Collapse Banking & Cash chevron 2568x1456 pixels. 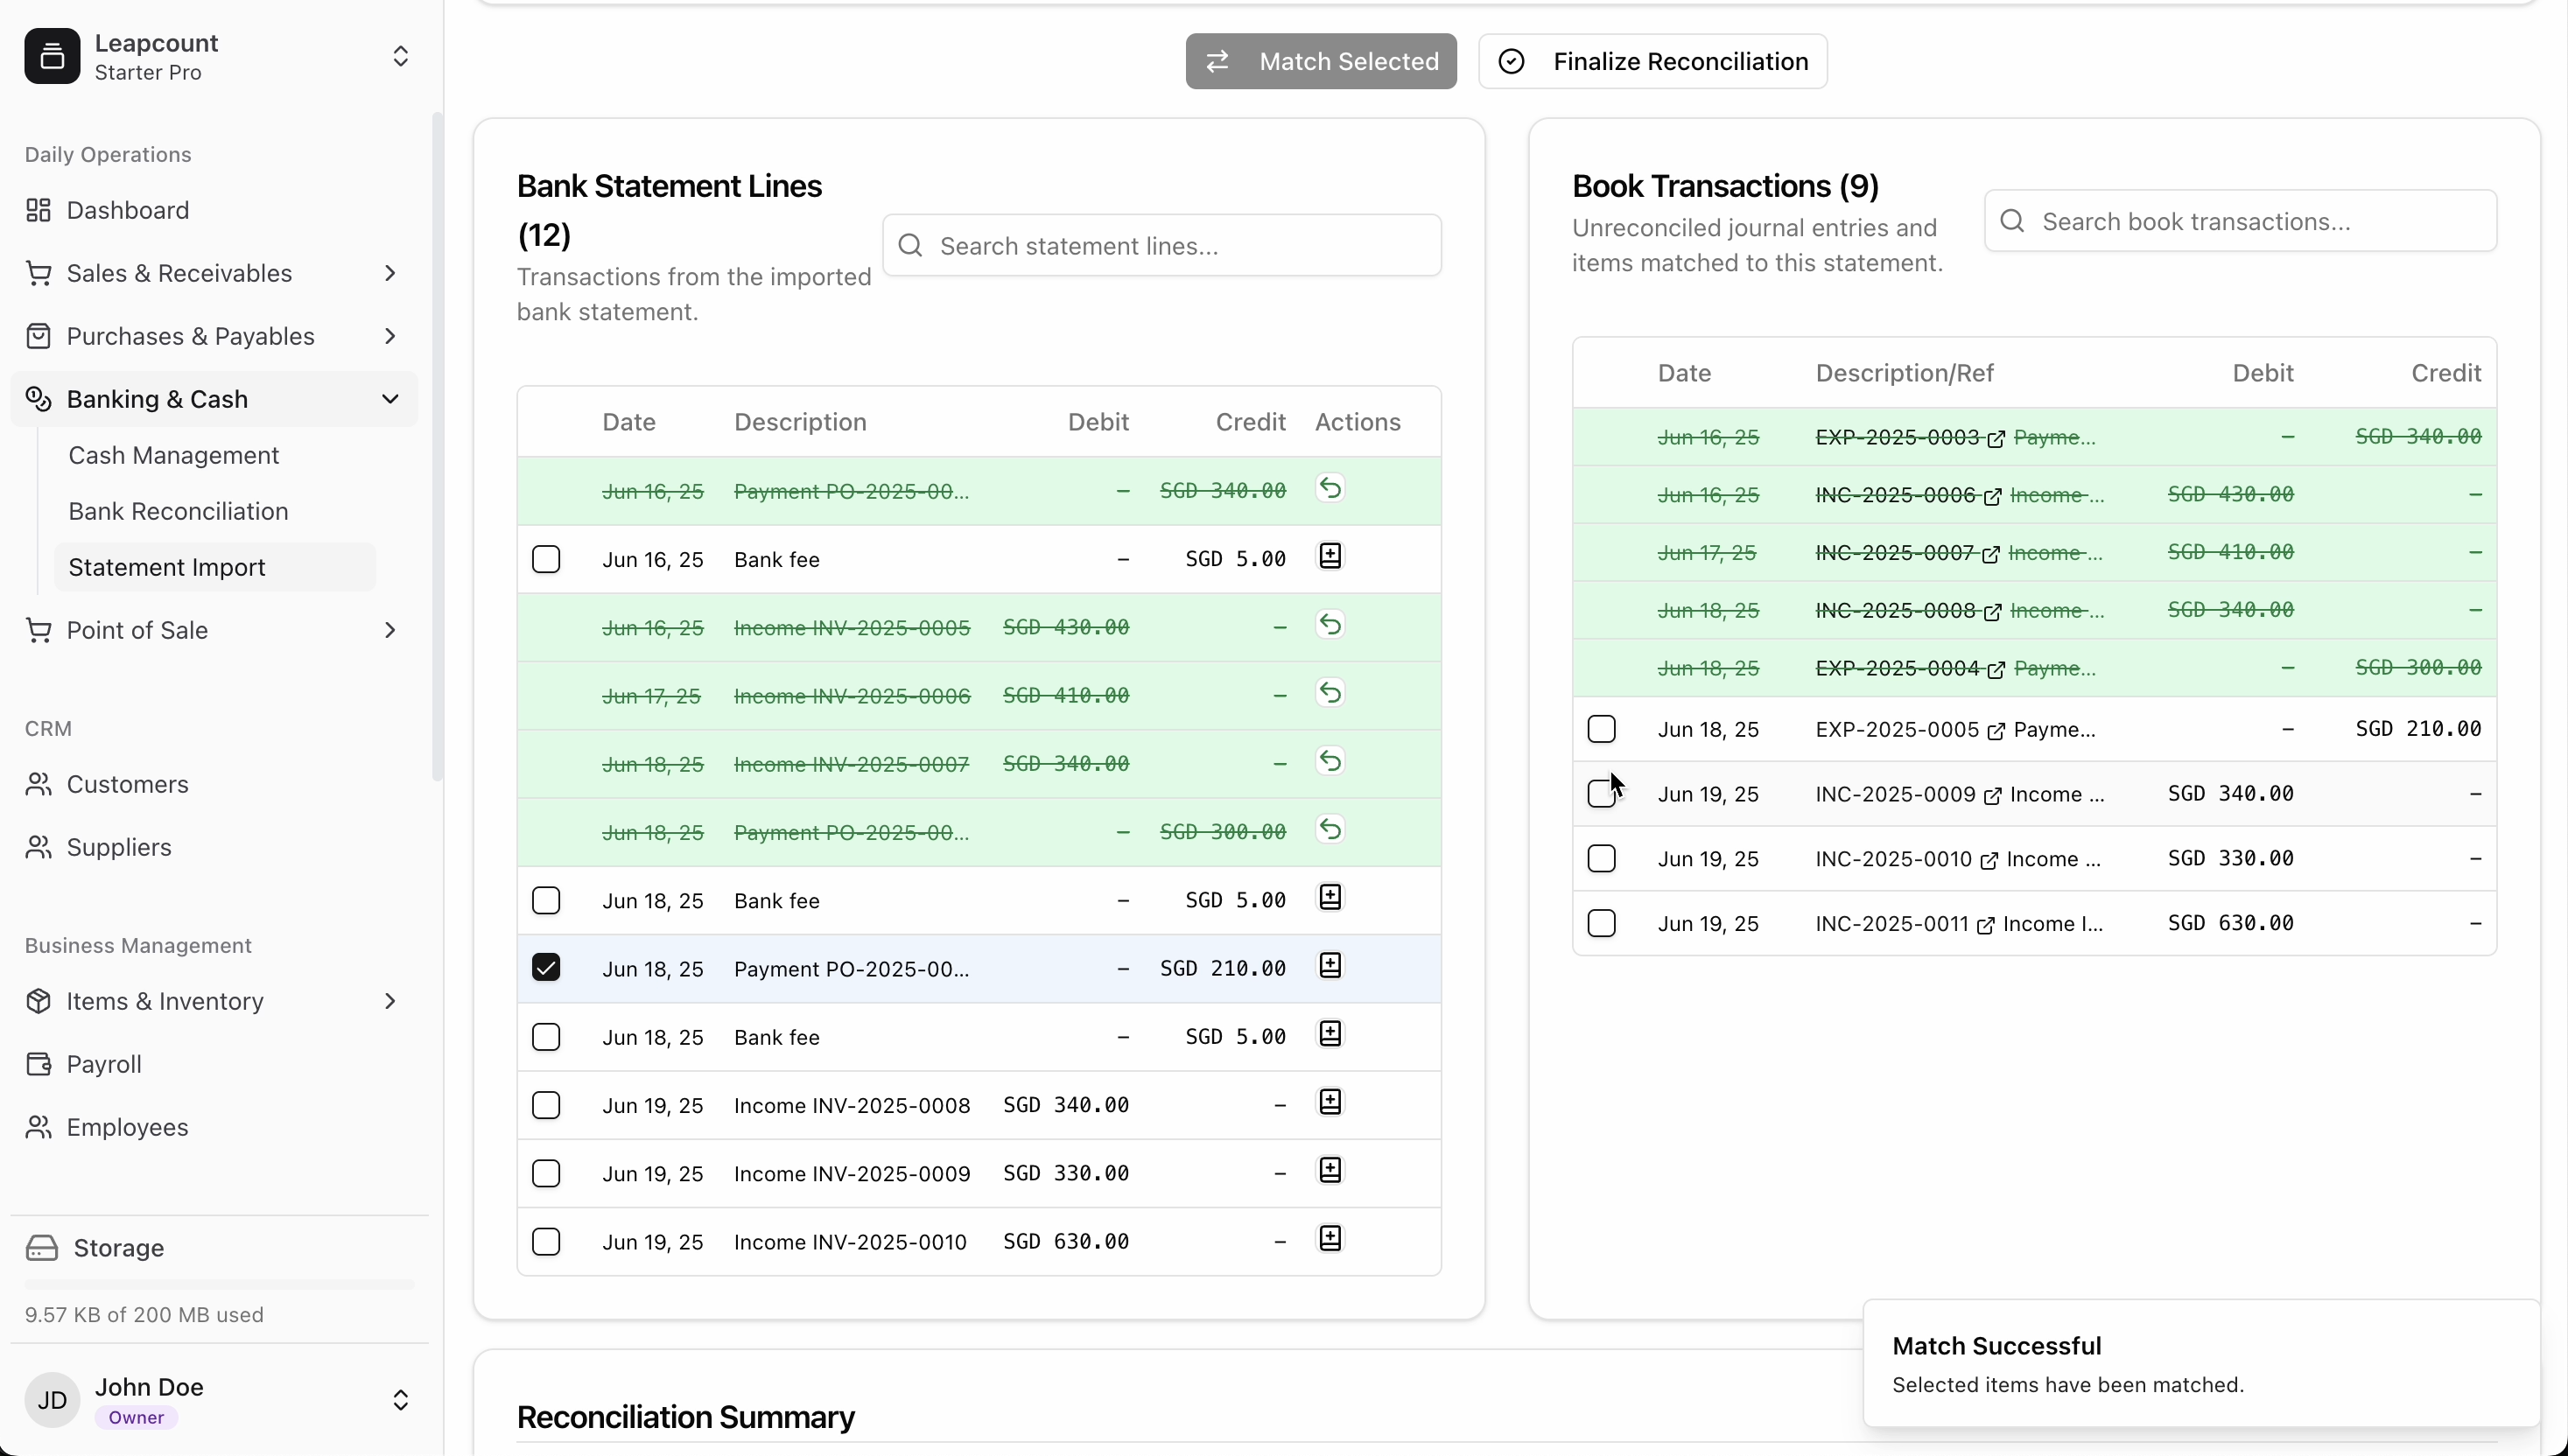click(390, 399)
